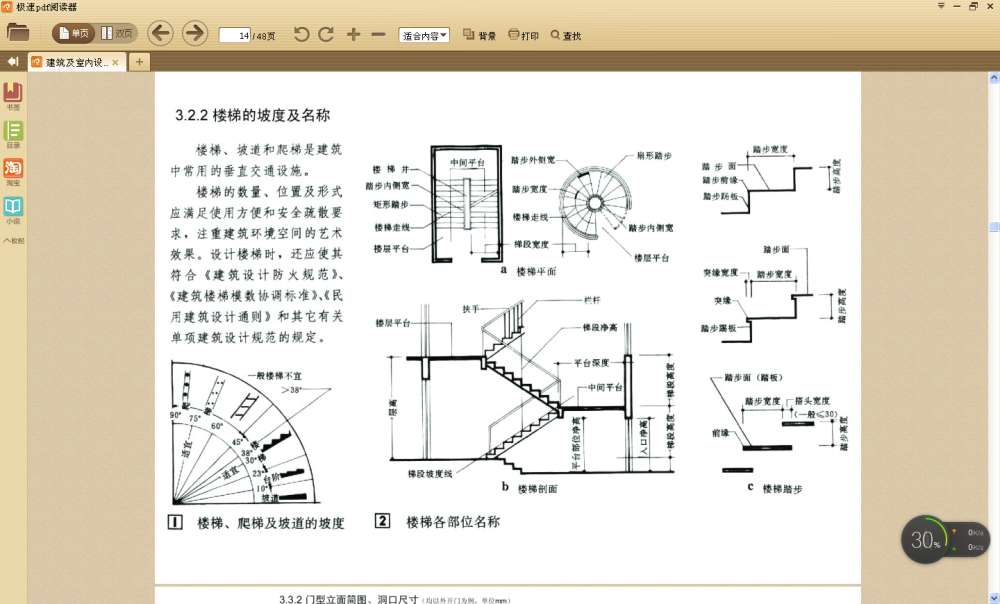
Task: Click the 30% speed floating widget
Action: pos(945,540)
